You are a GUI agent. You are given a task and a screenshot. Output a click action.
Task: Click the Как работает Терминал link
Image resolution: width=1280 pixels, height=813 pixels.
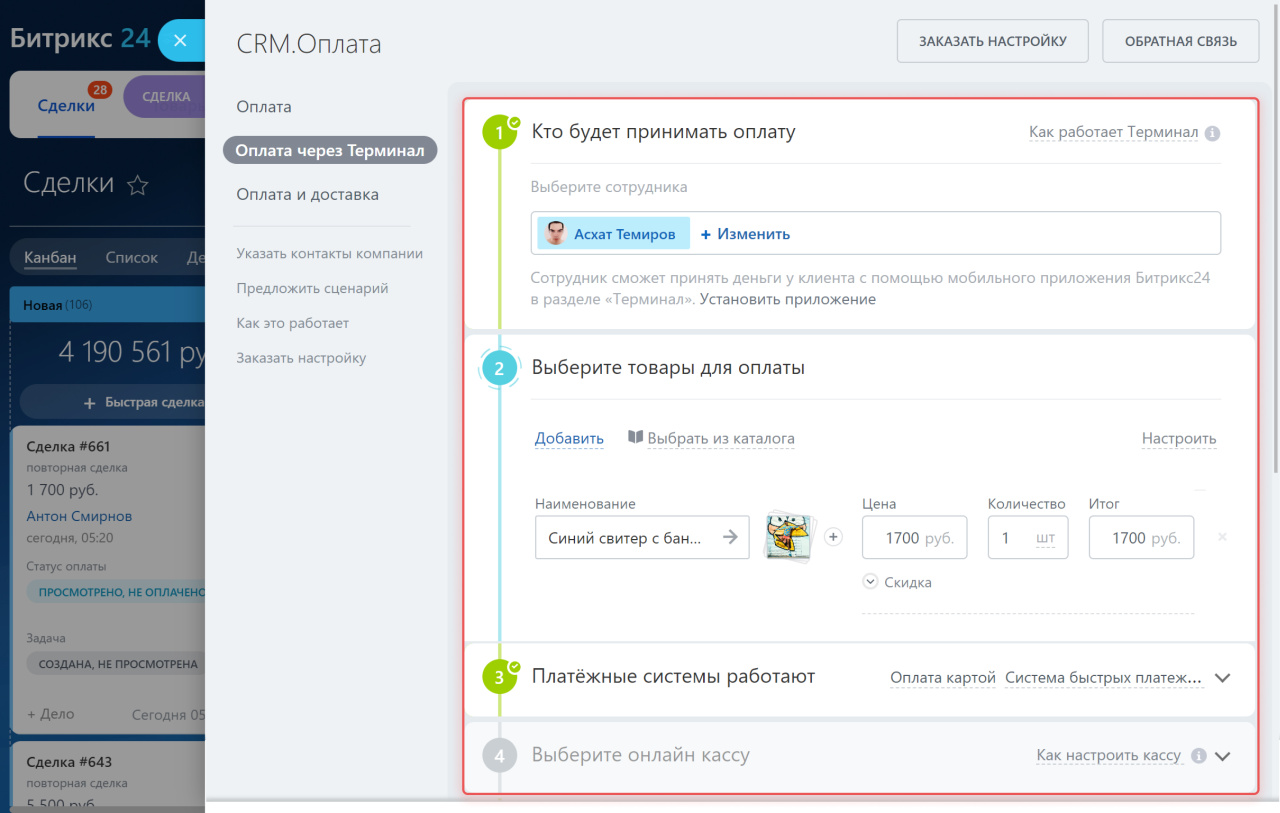(1113, 132)
